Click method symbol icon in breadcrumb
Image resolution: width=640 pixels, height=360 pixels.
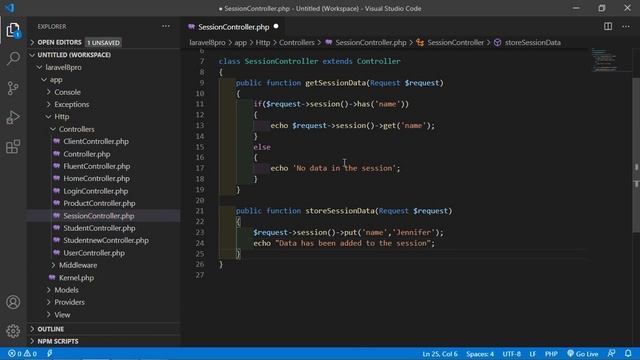(x=497, y=42)
